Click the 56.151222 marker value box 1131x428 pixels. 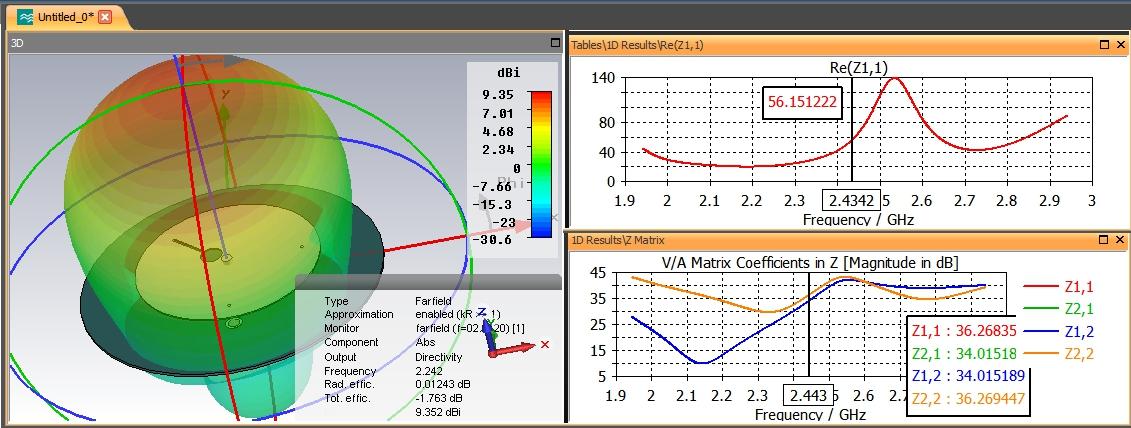click(x=802, y=102)
